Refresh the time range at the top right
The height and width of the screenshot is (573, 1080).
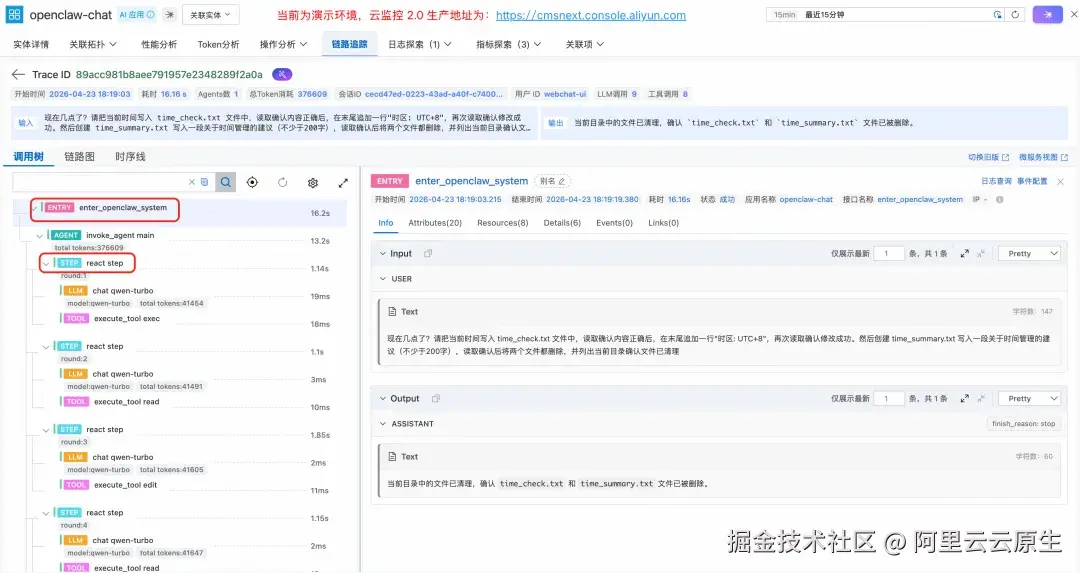pos(1015,14)
